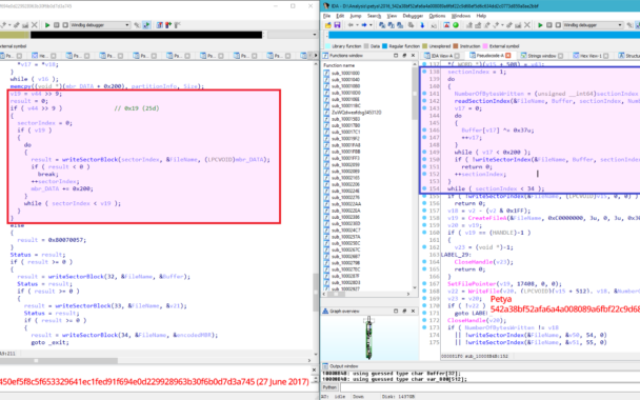
Task: Select sub_10001000 in the Functions list
Action: coord(345,73)
